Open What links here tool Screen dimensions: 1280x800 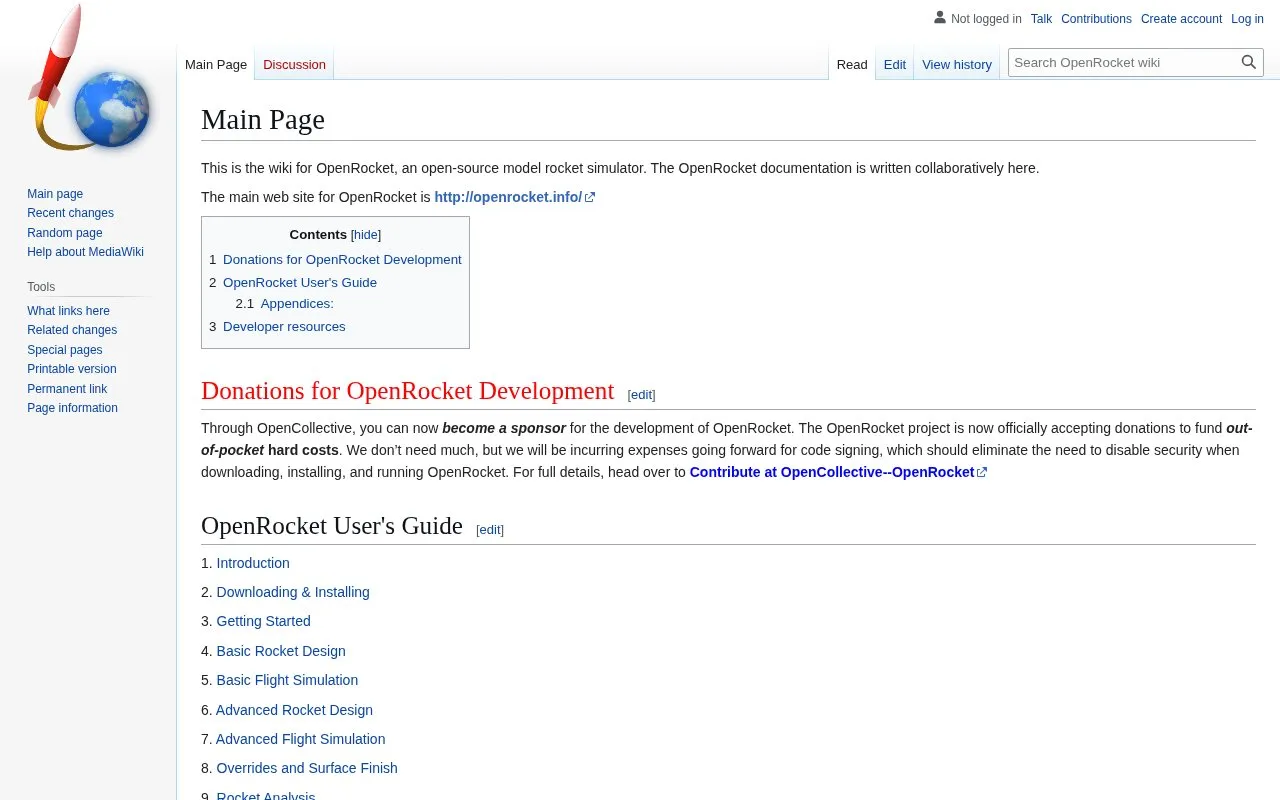pyautogui.click(x=68, y=311)
